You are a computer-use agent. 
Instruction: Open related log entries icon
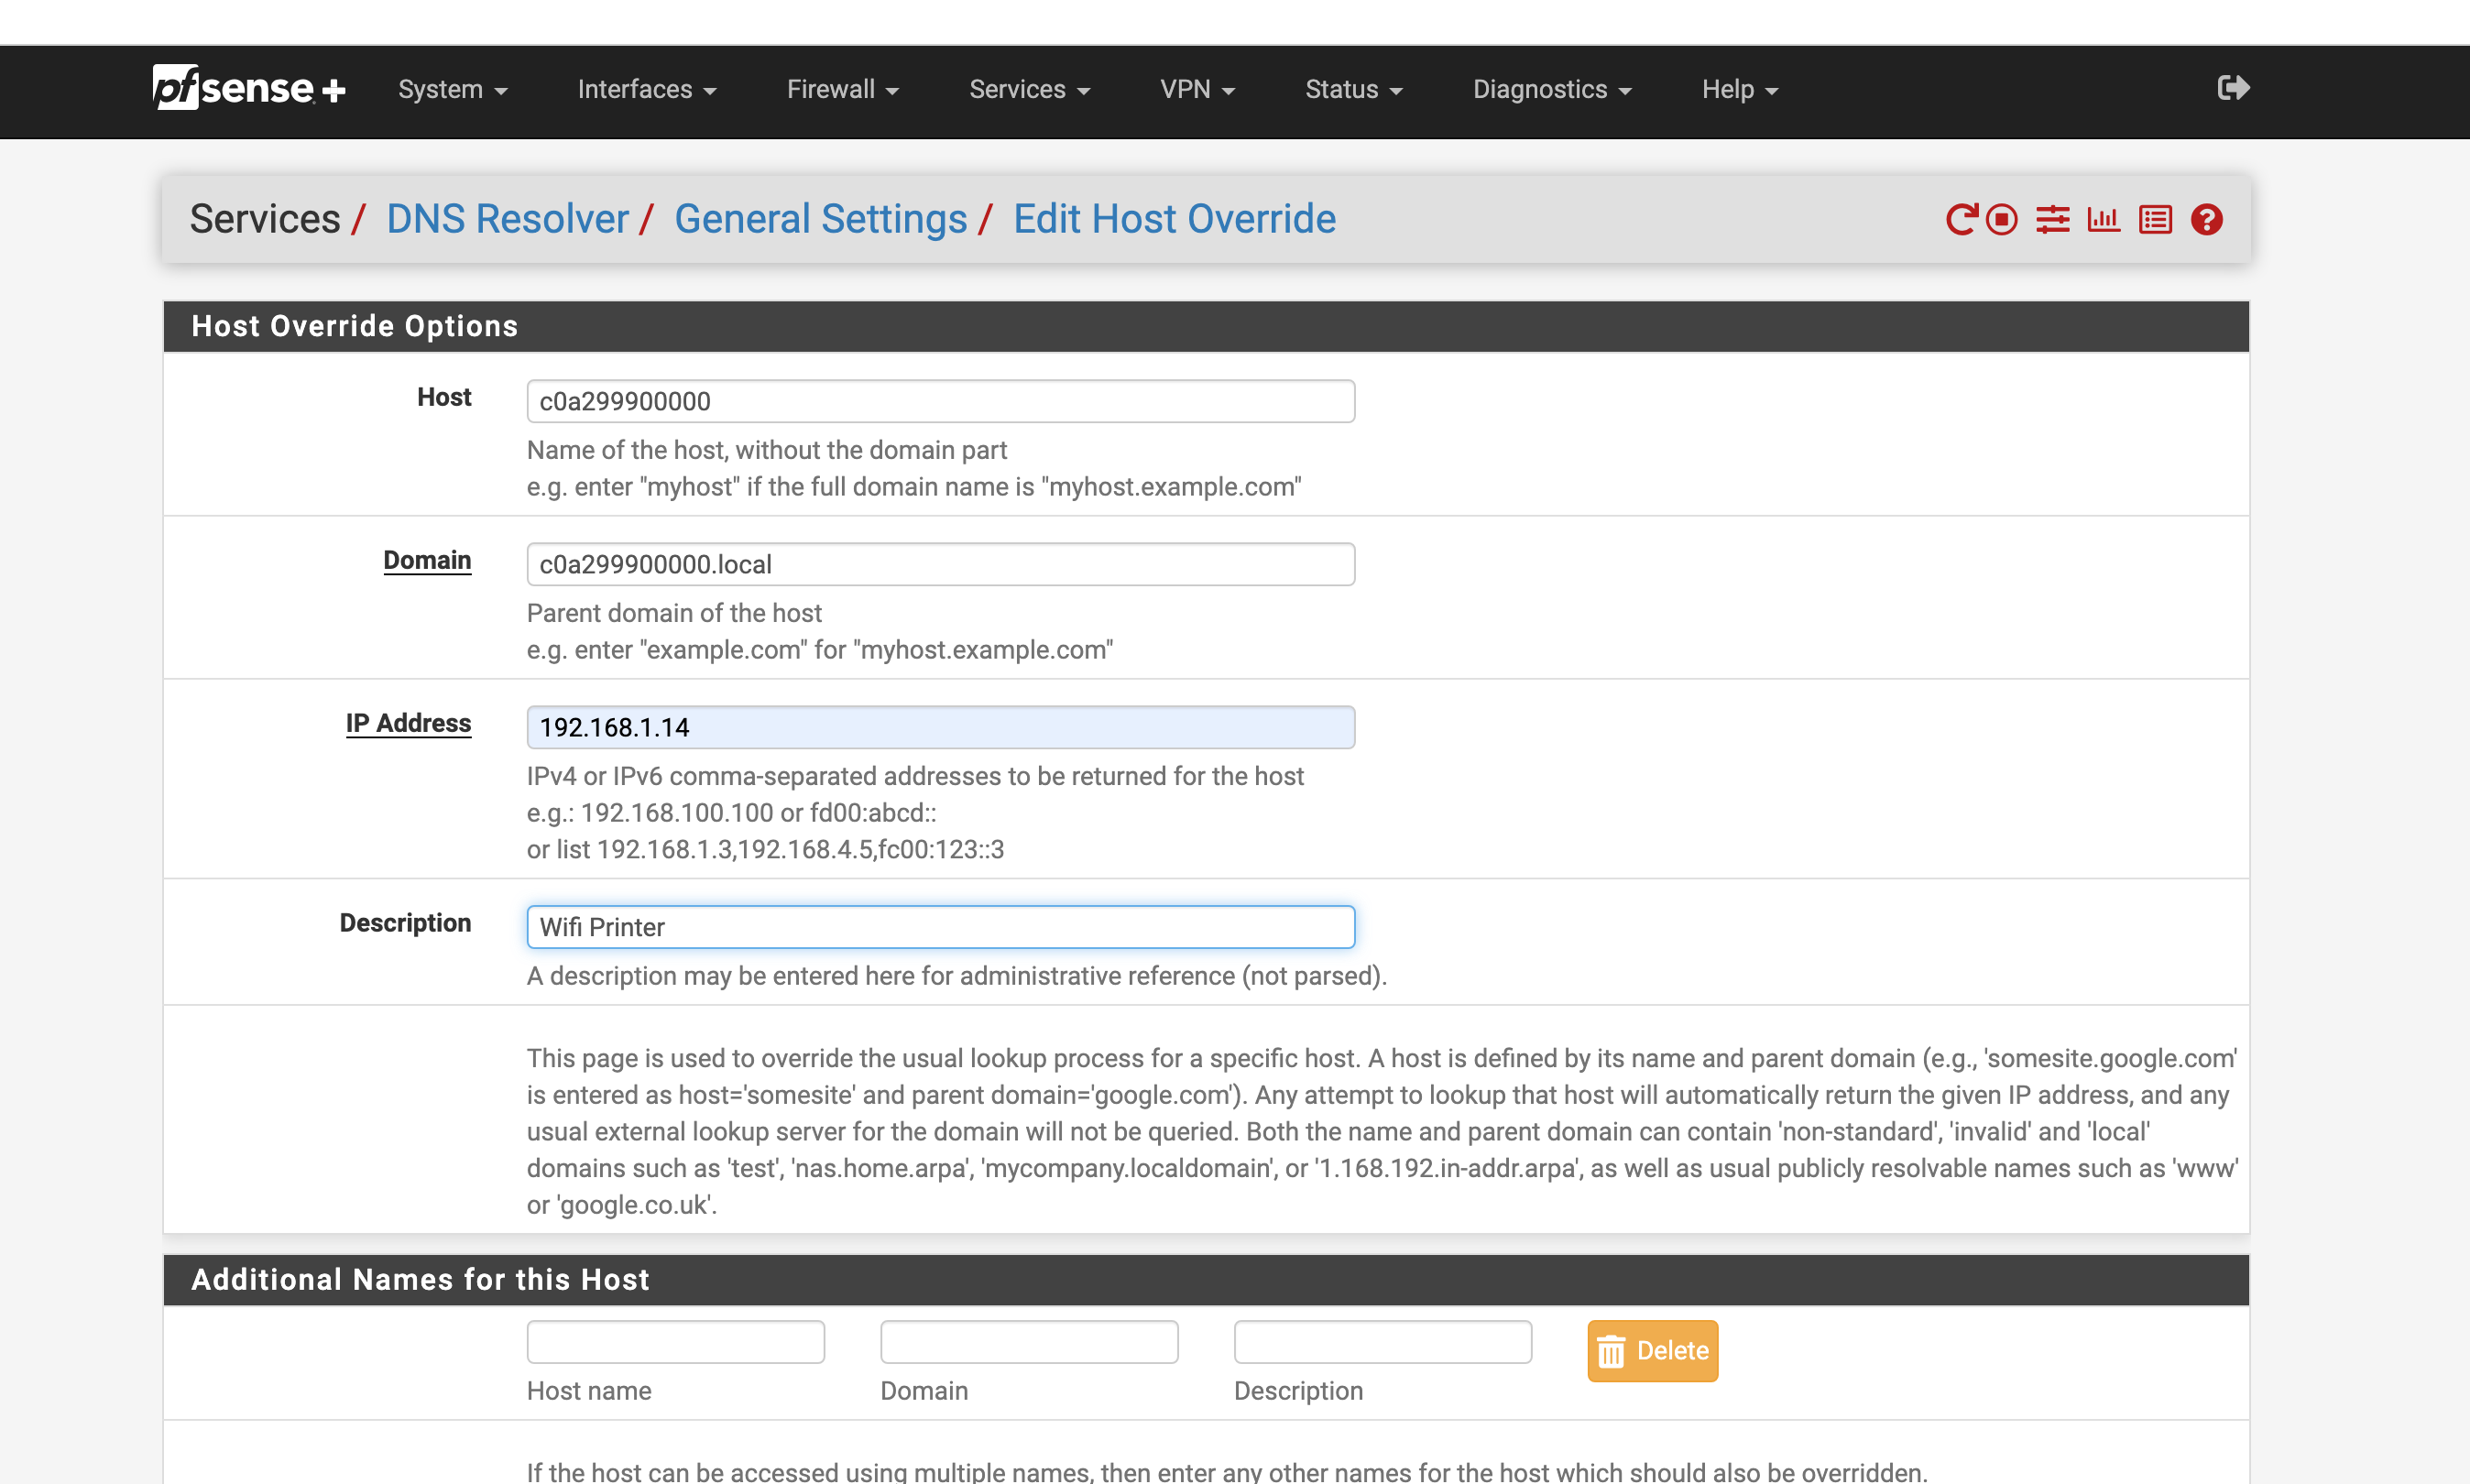(2155, 219)
